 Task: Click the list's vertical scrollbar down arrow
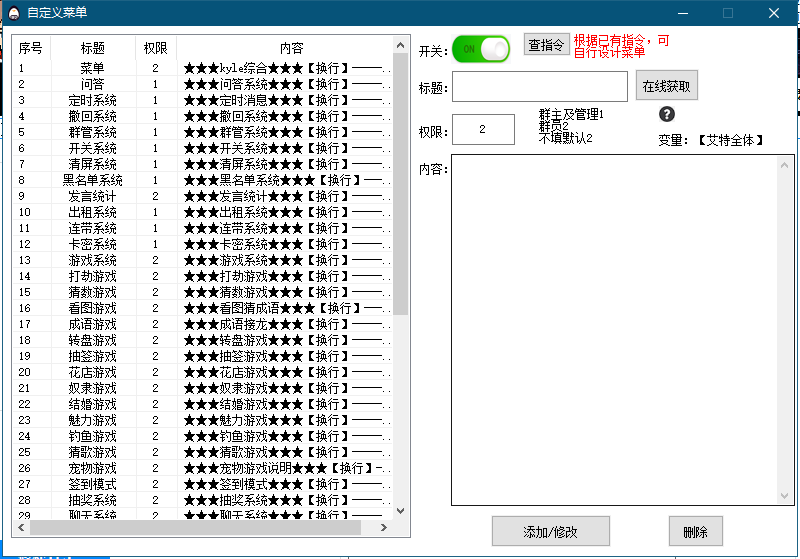point(401,511)
